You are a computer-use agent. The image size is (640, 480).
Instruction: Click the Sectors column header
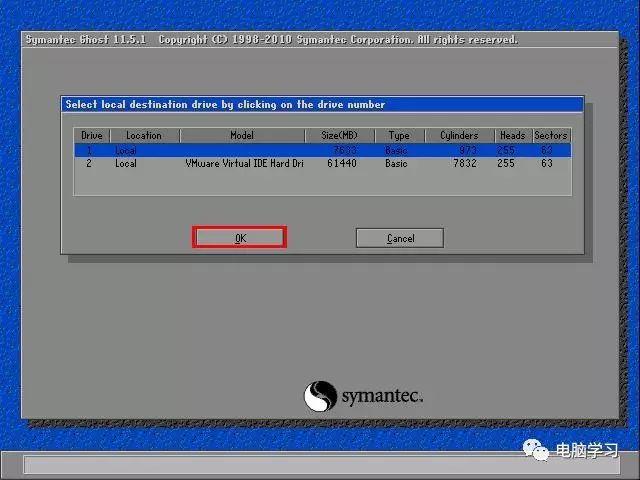tap(550, 135)
